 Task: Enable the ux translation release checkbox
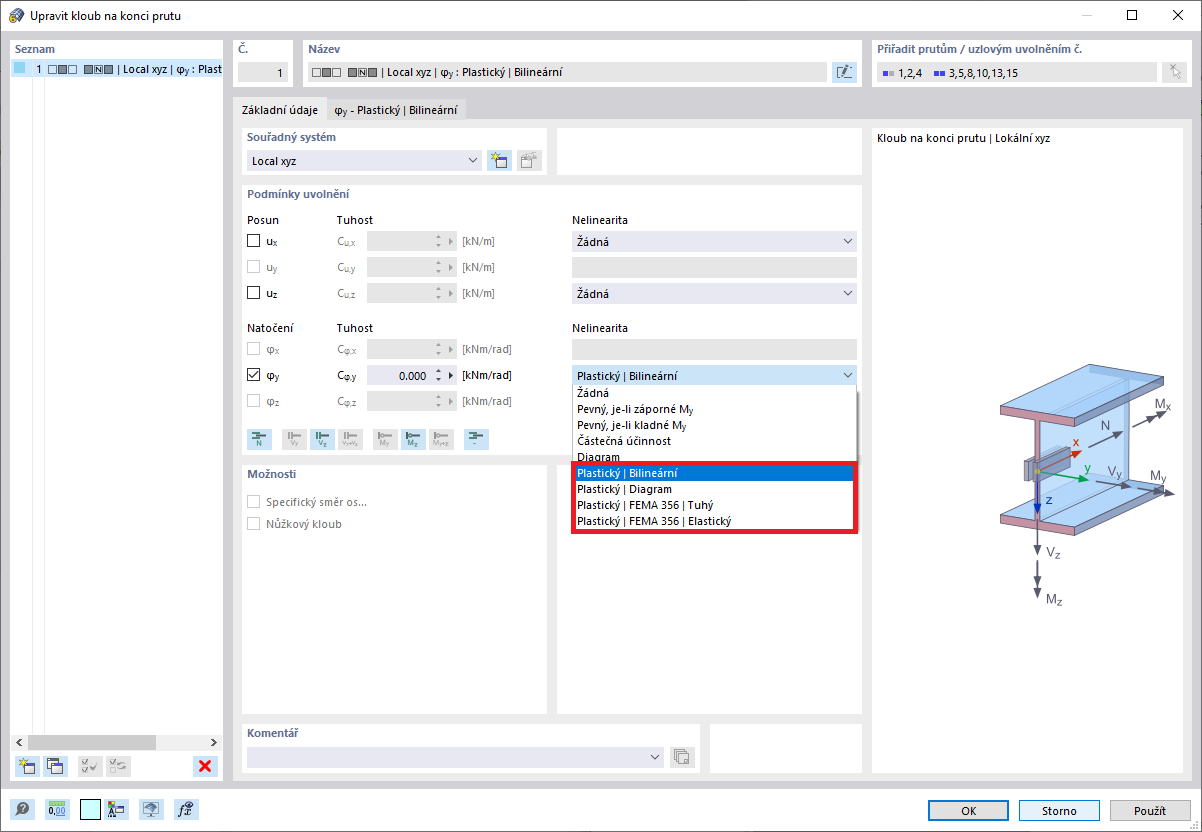pyautogui.click(x=254, y=241)
